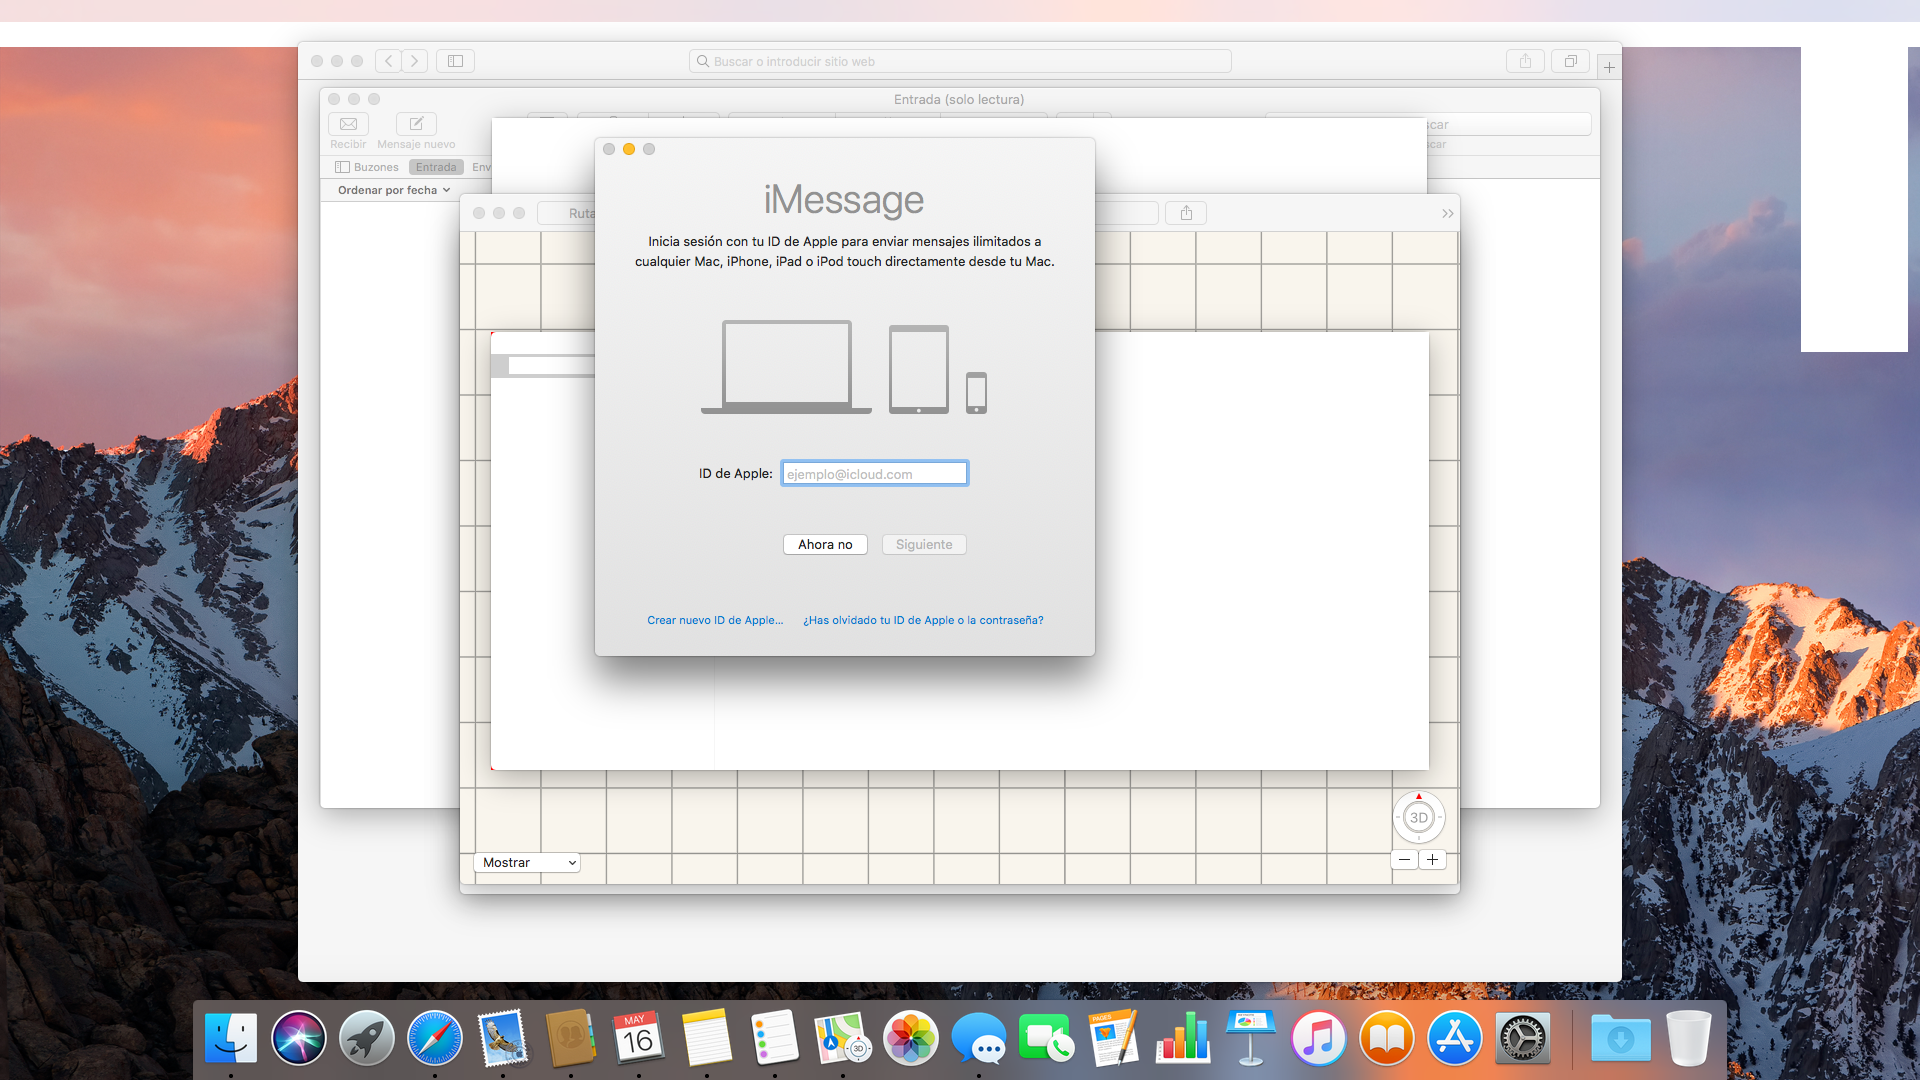Viewport: 1920px width, 1080px height.
Task: Select the Entrada mailbox tab
Action: click(436, 167)
